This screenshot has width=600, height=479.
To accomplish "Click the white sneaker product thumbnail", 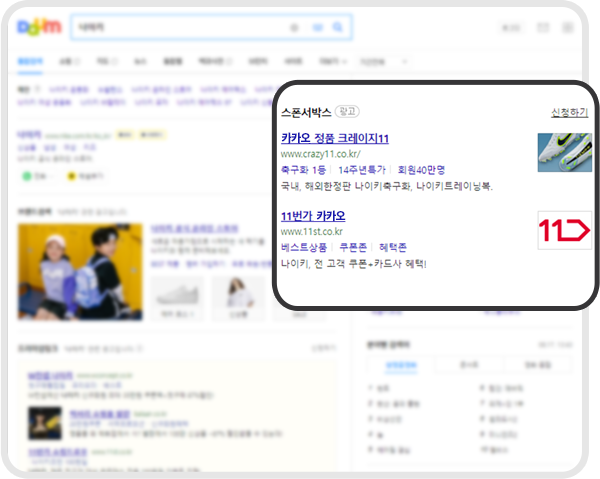I will [177, 299].
